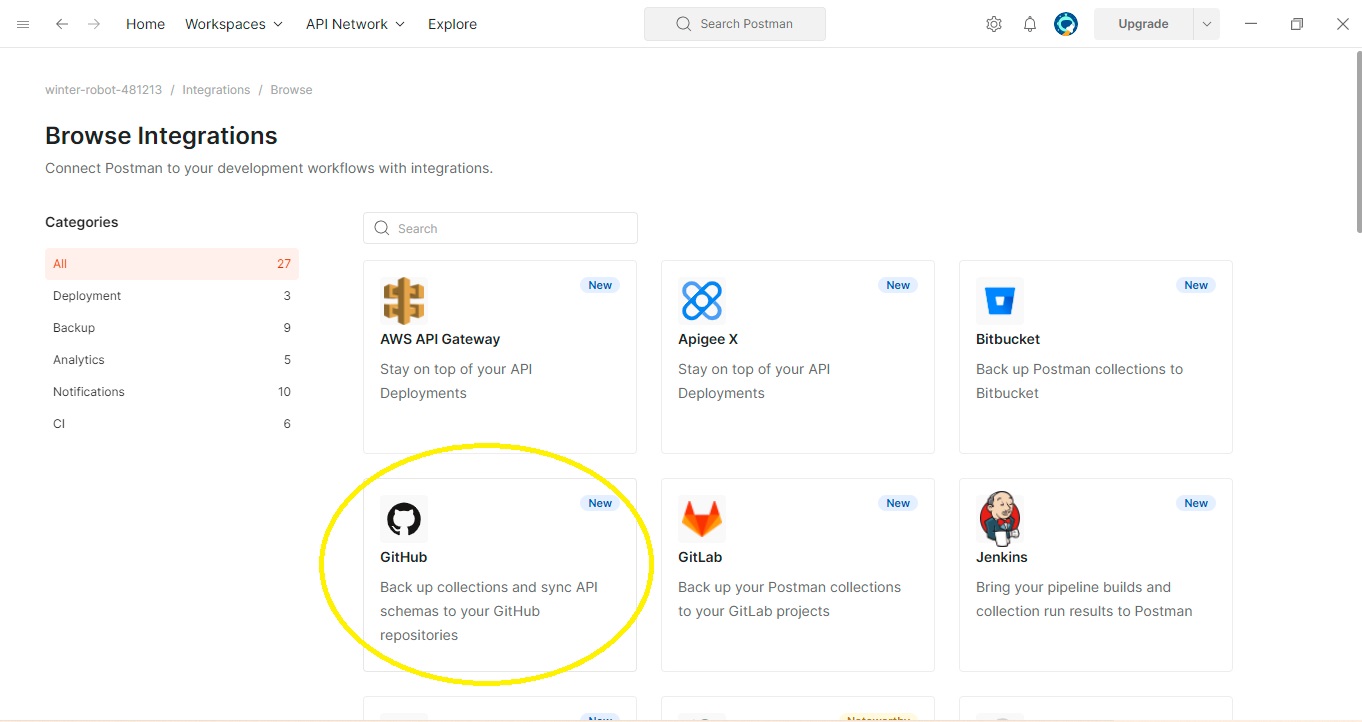Expand the API Network dropdown
The width and height of the screenshot is (1362, 722).
tap(355, 24)
